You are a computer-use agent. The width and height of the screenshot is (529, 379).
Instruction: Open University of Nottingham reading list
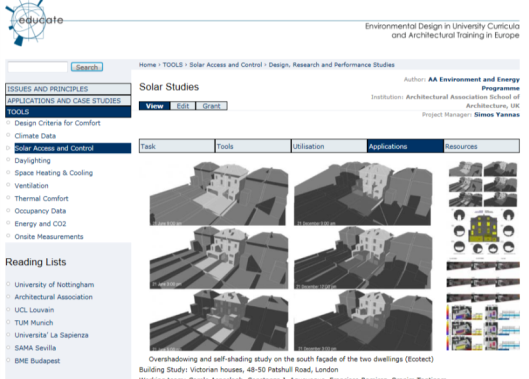click(54, 285)
